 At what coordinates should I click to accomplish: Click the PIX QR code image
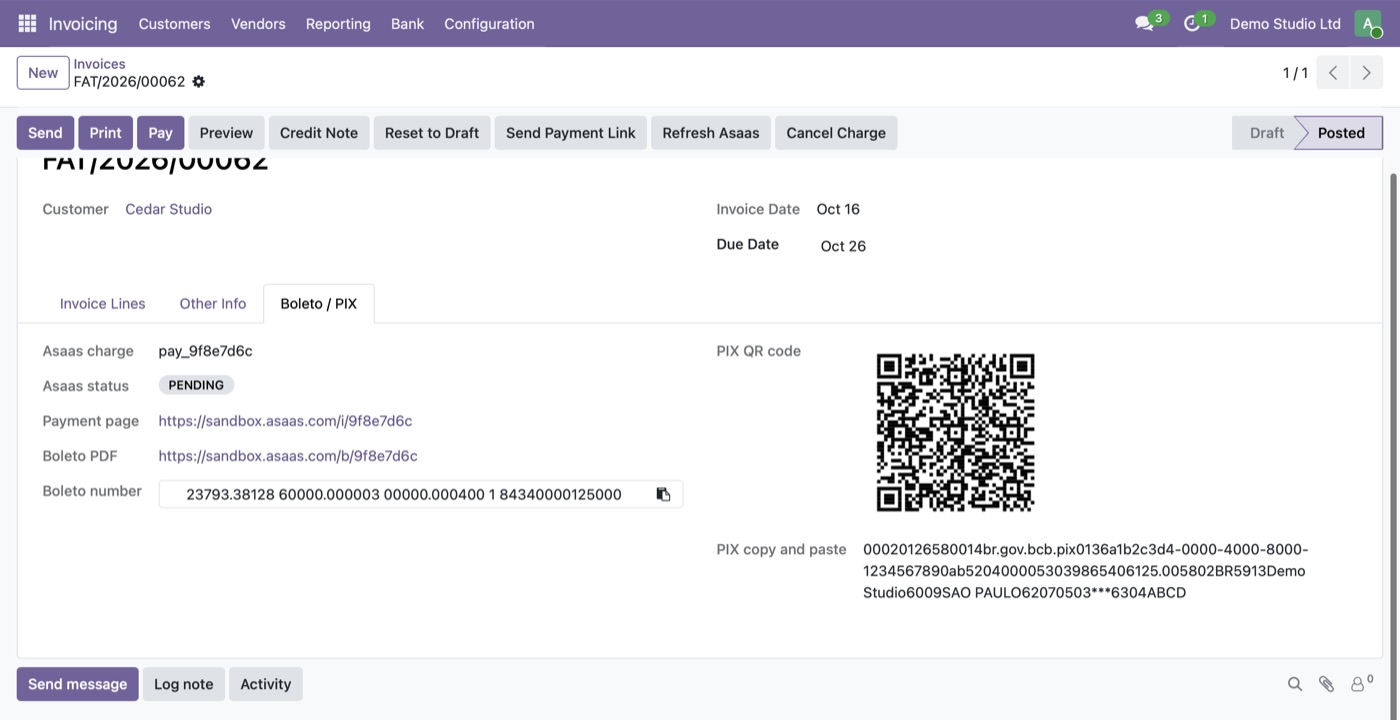tap(955, 432)
